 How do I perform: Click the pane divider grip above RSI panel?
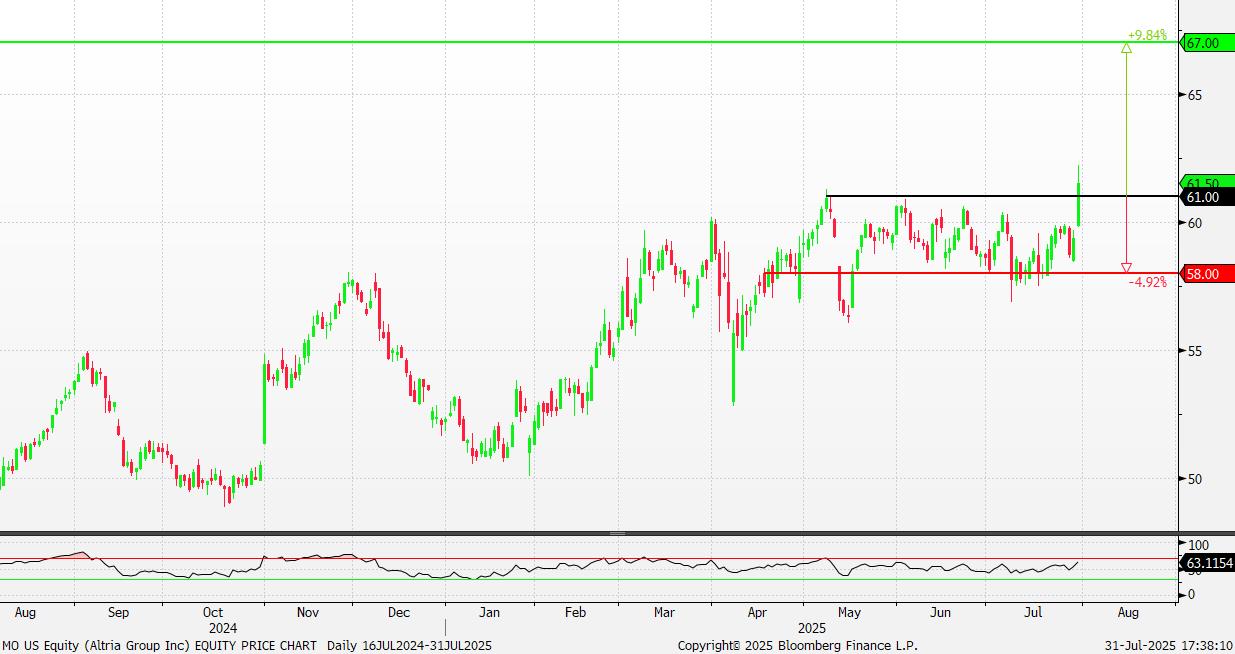pyautogui.click(x=617, y=534)
